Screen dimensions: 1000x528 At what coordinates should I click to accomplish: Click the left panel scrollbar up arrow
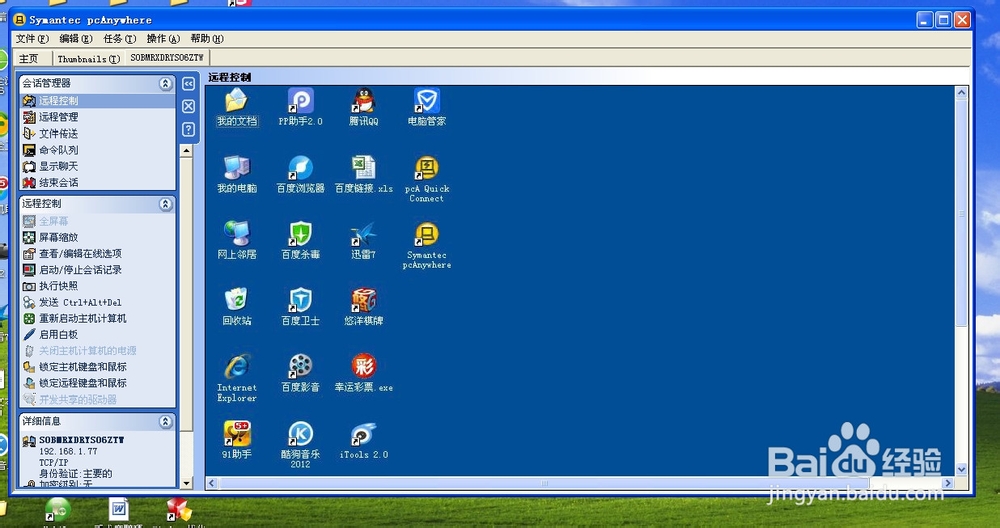(x=186, y=151)
